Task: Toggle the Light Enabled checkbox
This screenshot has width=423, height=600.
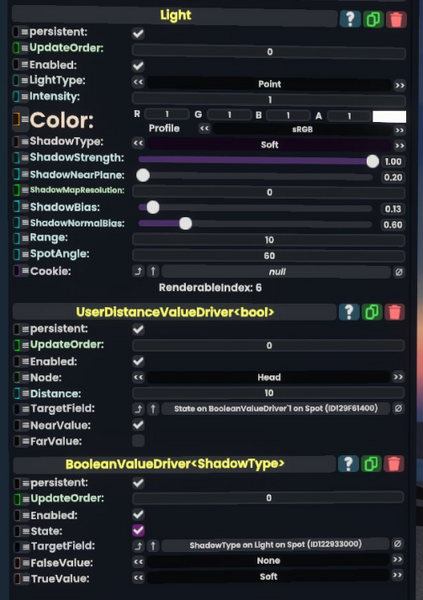Action: [x=138, y=66]
